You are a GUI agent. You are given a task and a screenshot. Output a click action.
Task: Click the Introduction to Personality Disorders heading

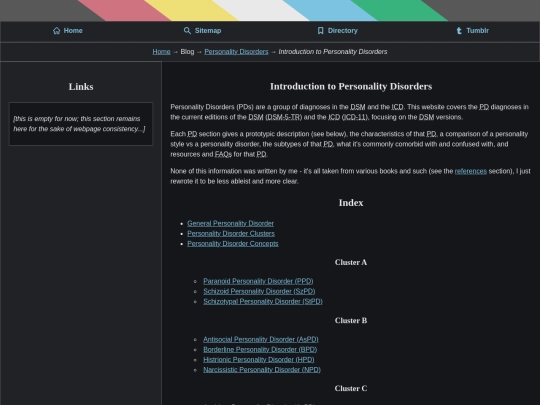click(351, 86)
